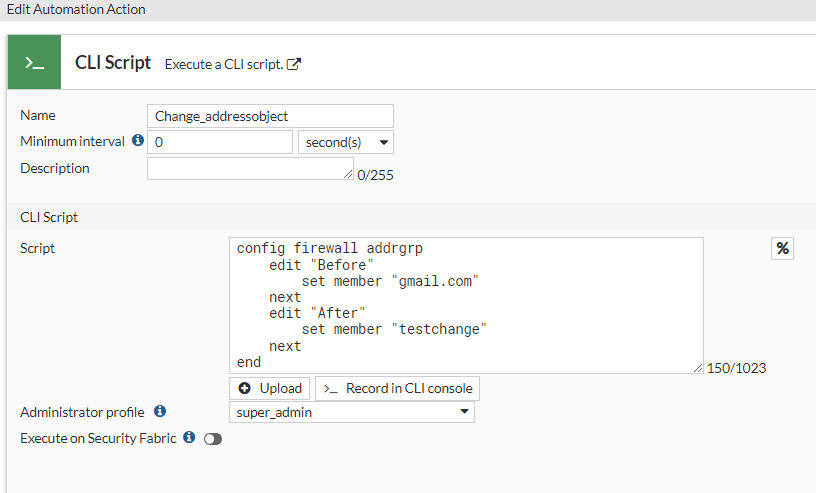The width and height of the screenshot is (816, 493).
Task: Click the plus icon on the Upload button
Action: pos(245,388)
